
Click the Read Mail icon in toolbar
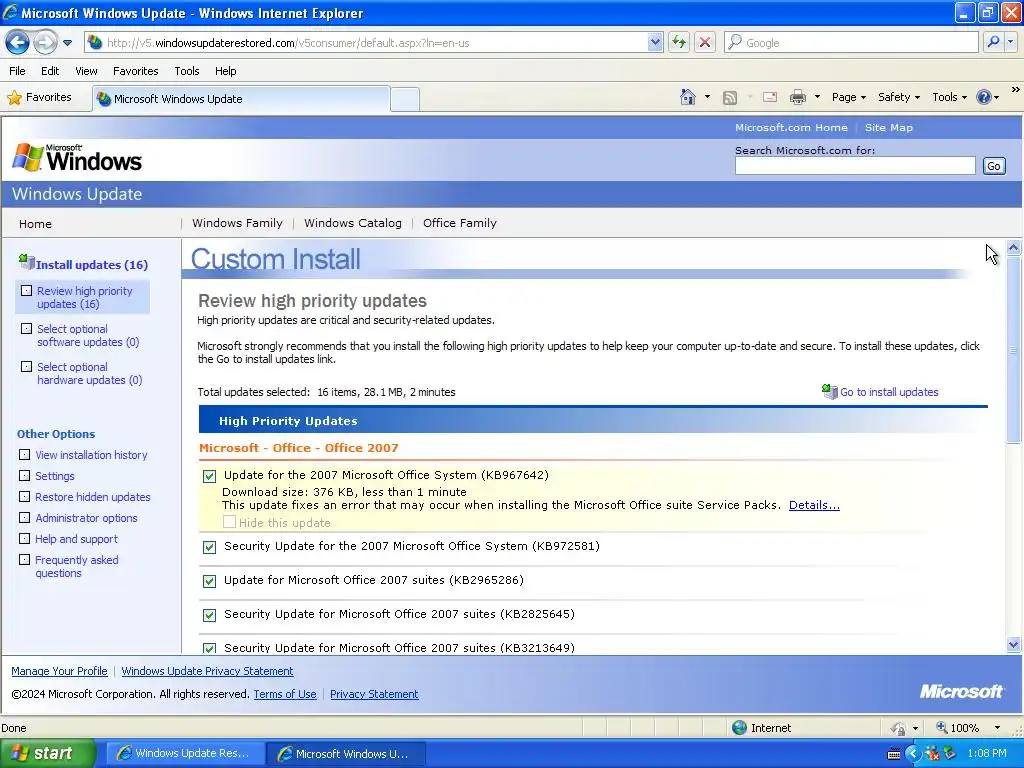coord(770,97)
